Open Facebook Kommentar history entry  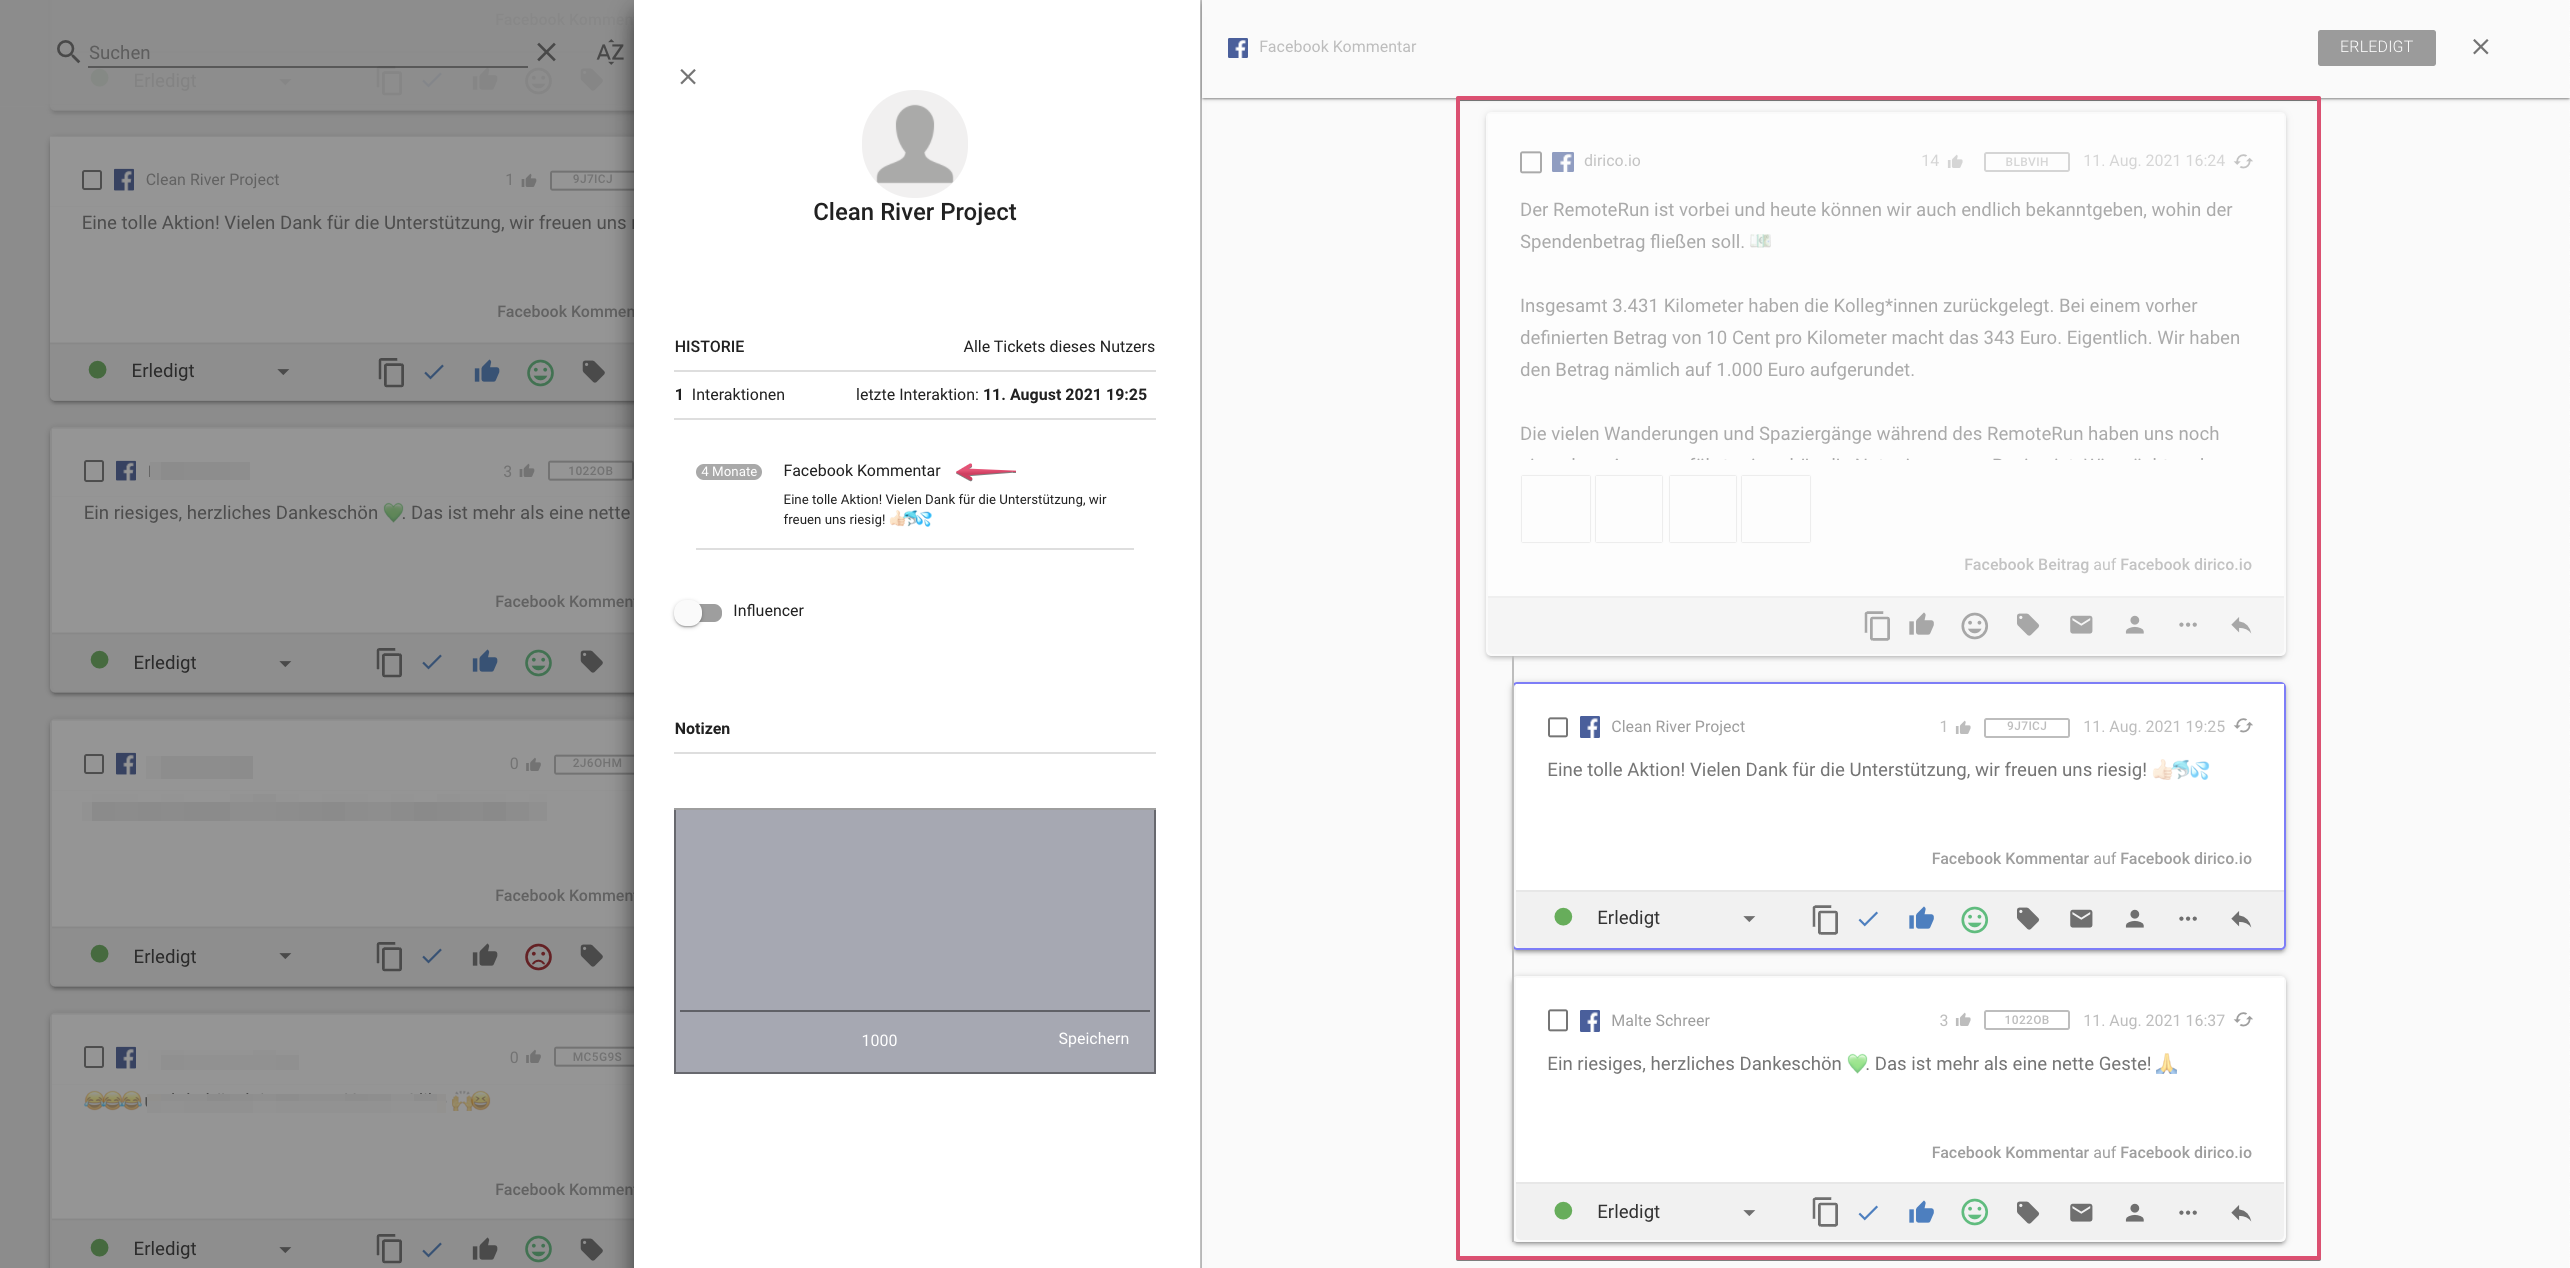click(861, 471)
